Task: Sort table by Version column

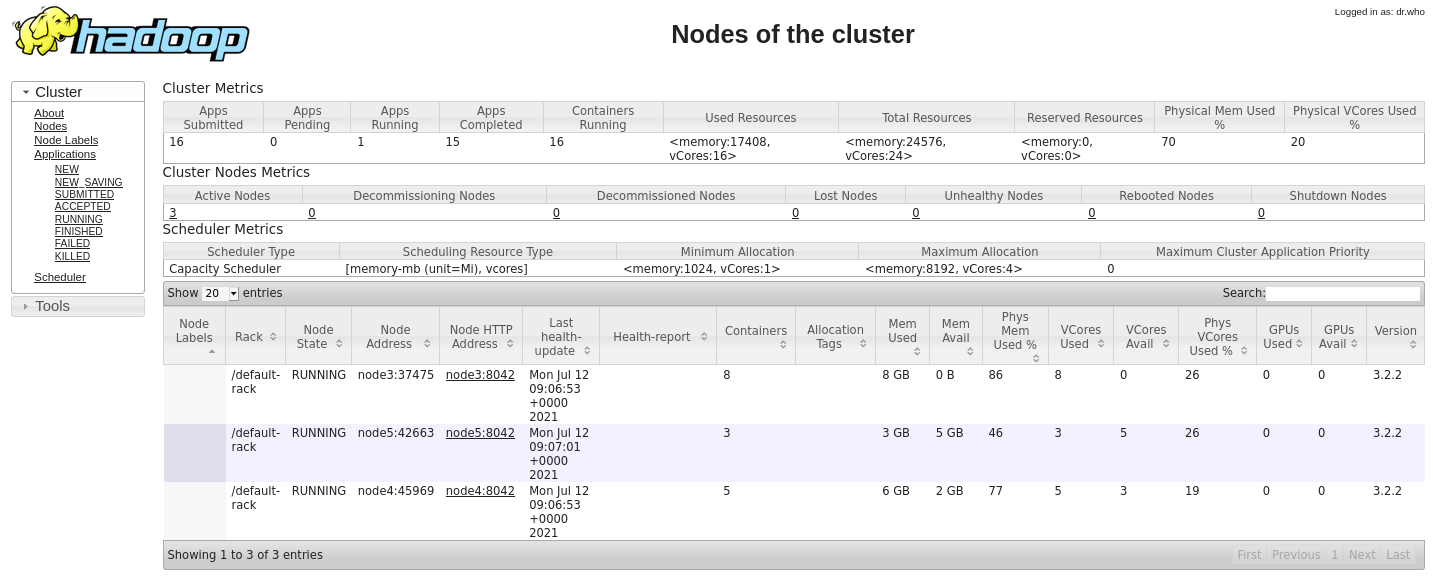Action: click(1395, 335)
